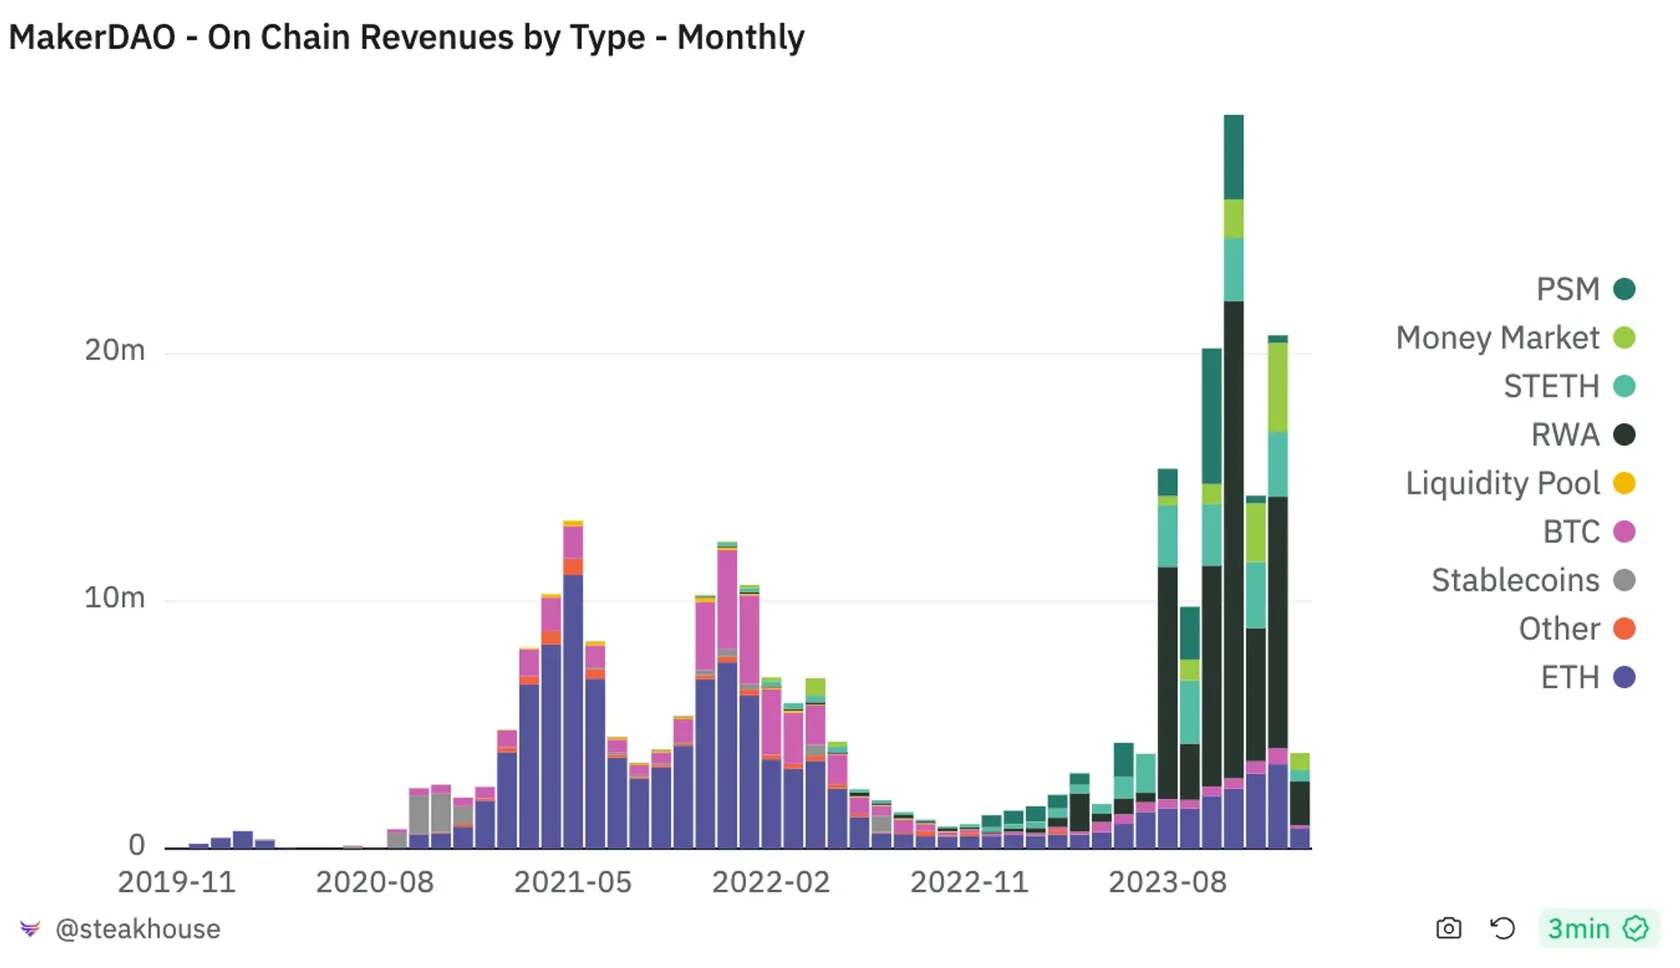Click the Money Market lime green dot
Image resolution: width=1680 pixels, height=968 pixels.
[x=1624, y=338]
